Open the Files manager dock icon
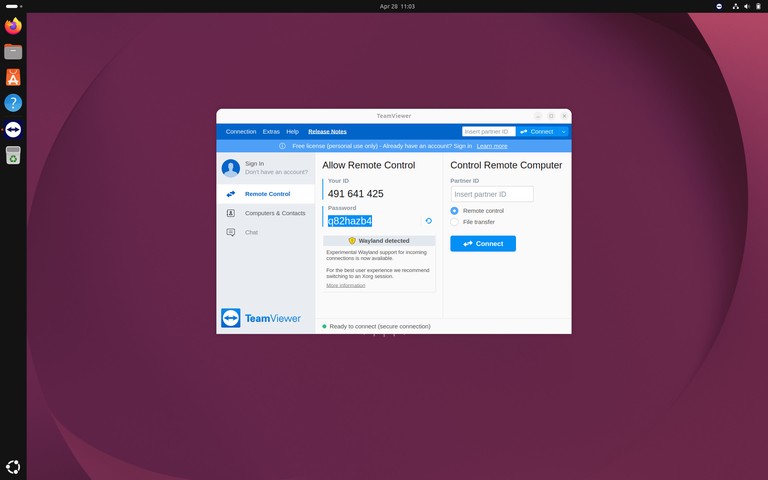Viewport: 768px width, 480px height. point(13,51)
